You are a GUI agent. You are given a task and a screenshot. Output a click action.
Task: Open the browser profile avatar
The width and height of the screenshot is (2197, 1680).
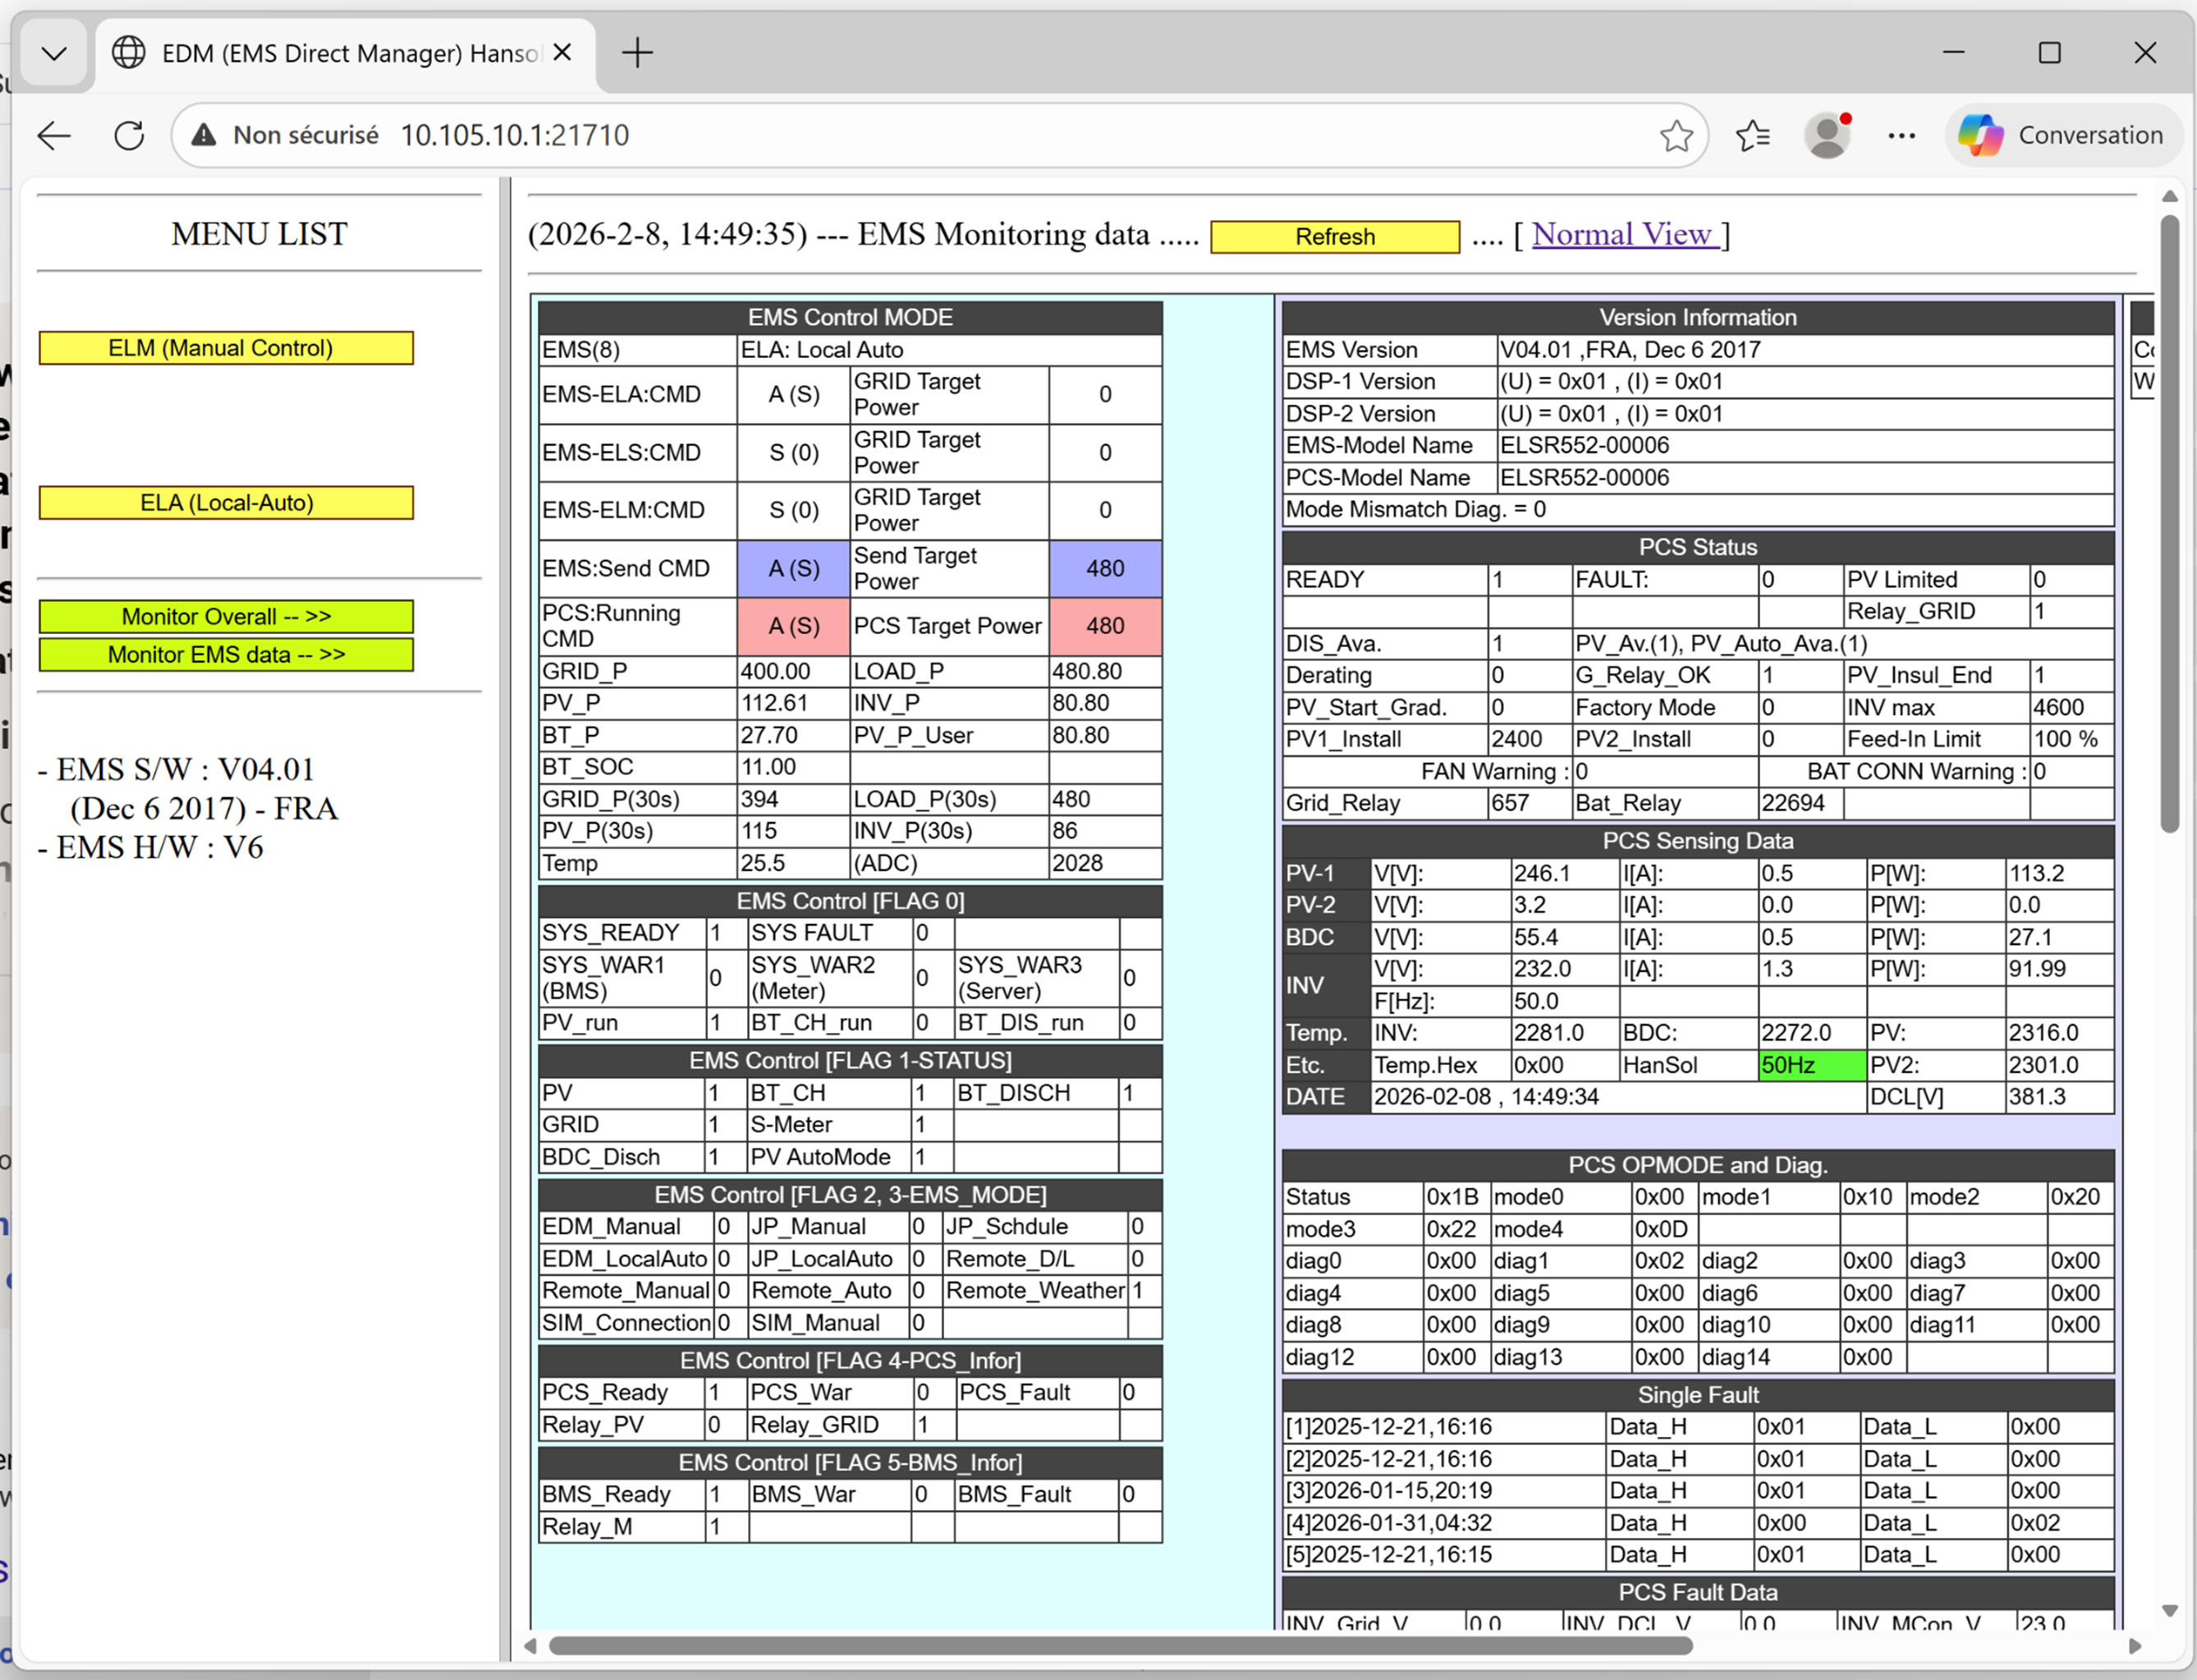point(1827,135)
